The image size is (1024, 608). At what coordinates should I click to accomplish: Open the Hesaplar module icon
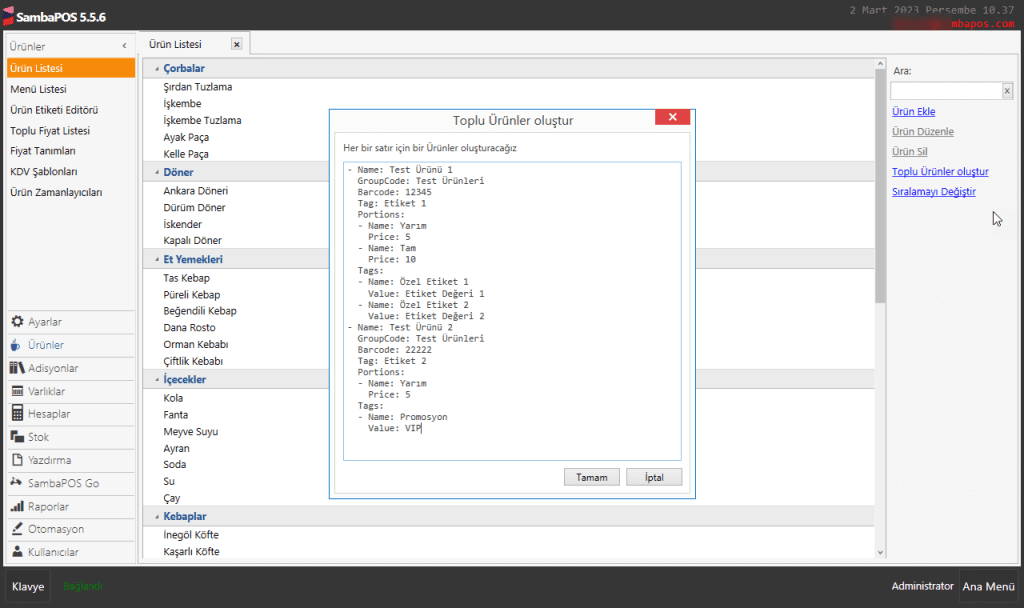18,414
